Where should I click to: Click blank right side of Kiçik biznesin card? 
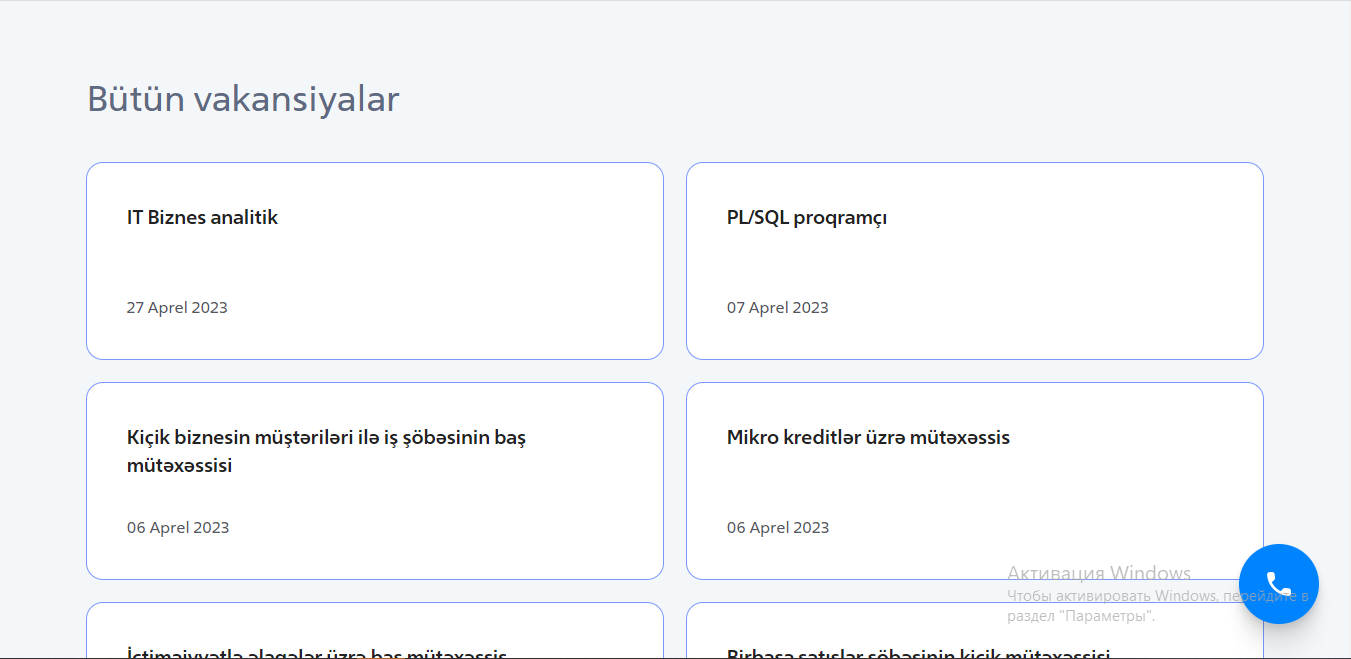click(600, 490)
